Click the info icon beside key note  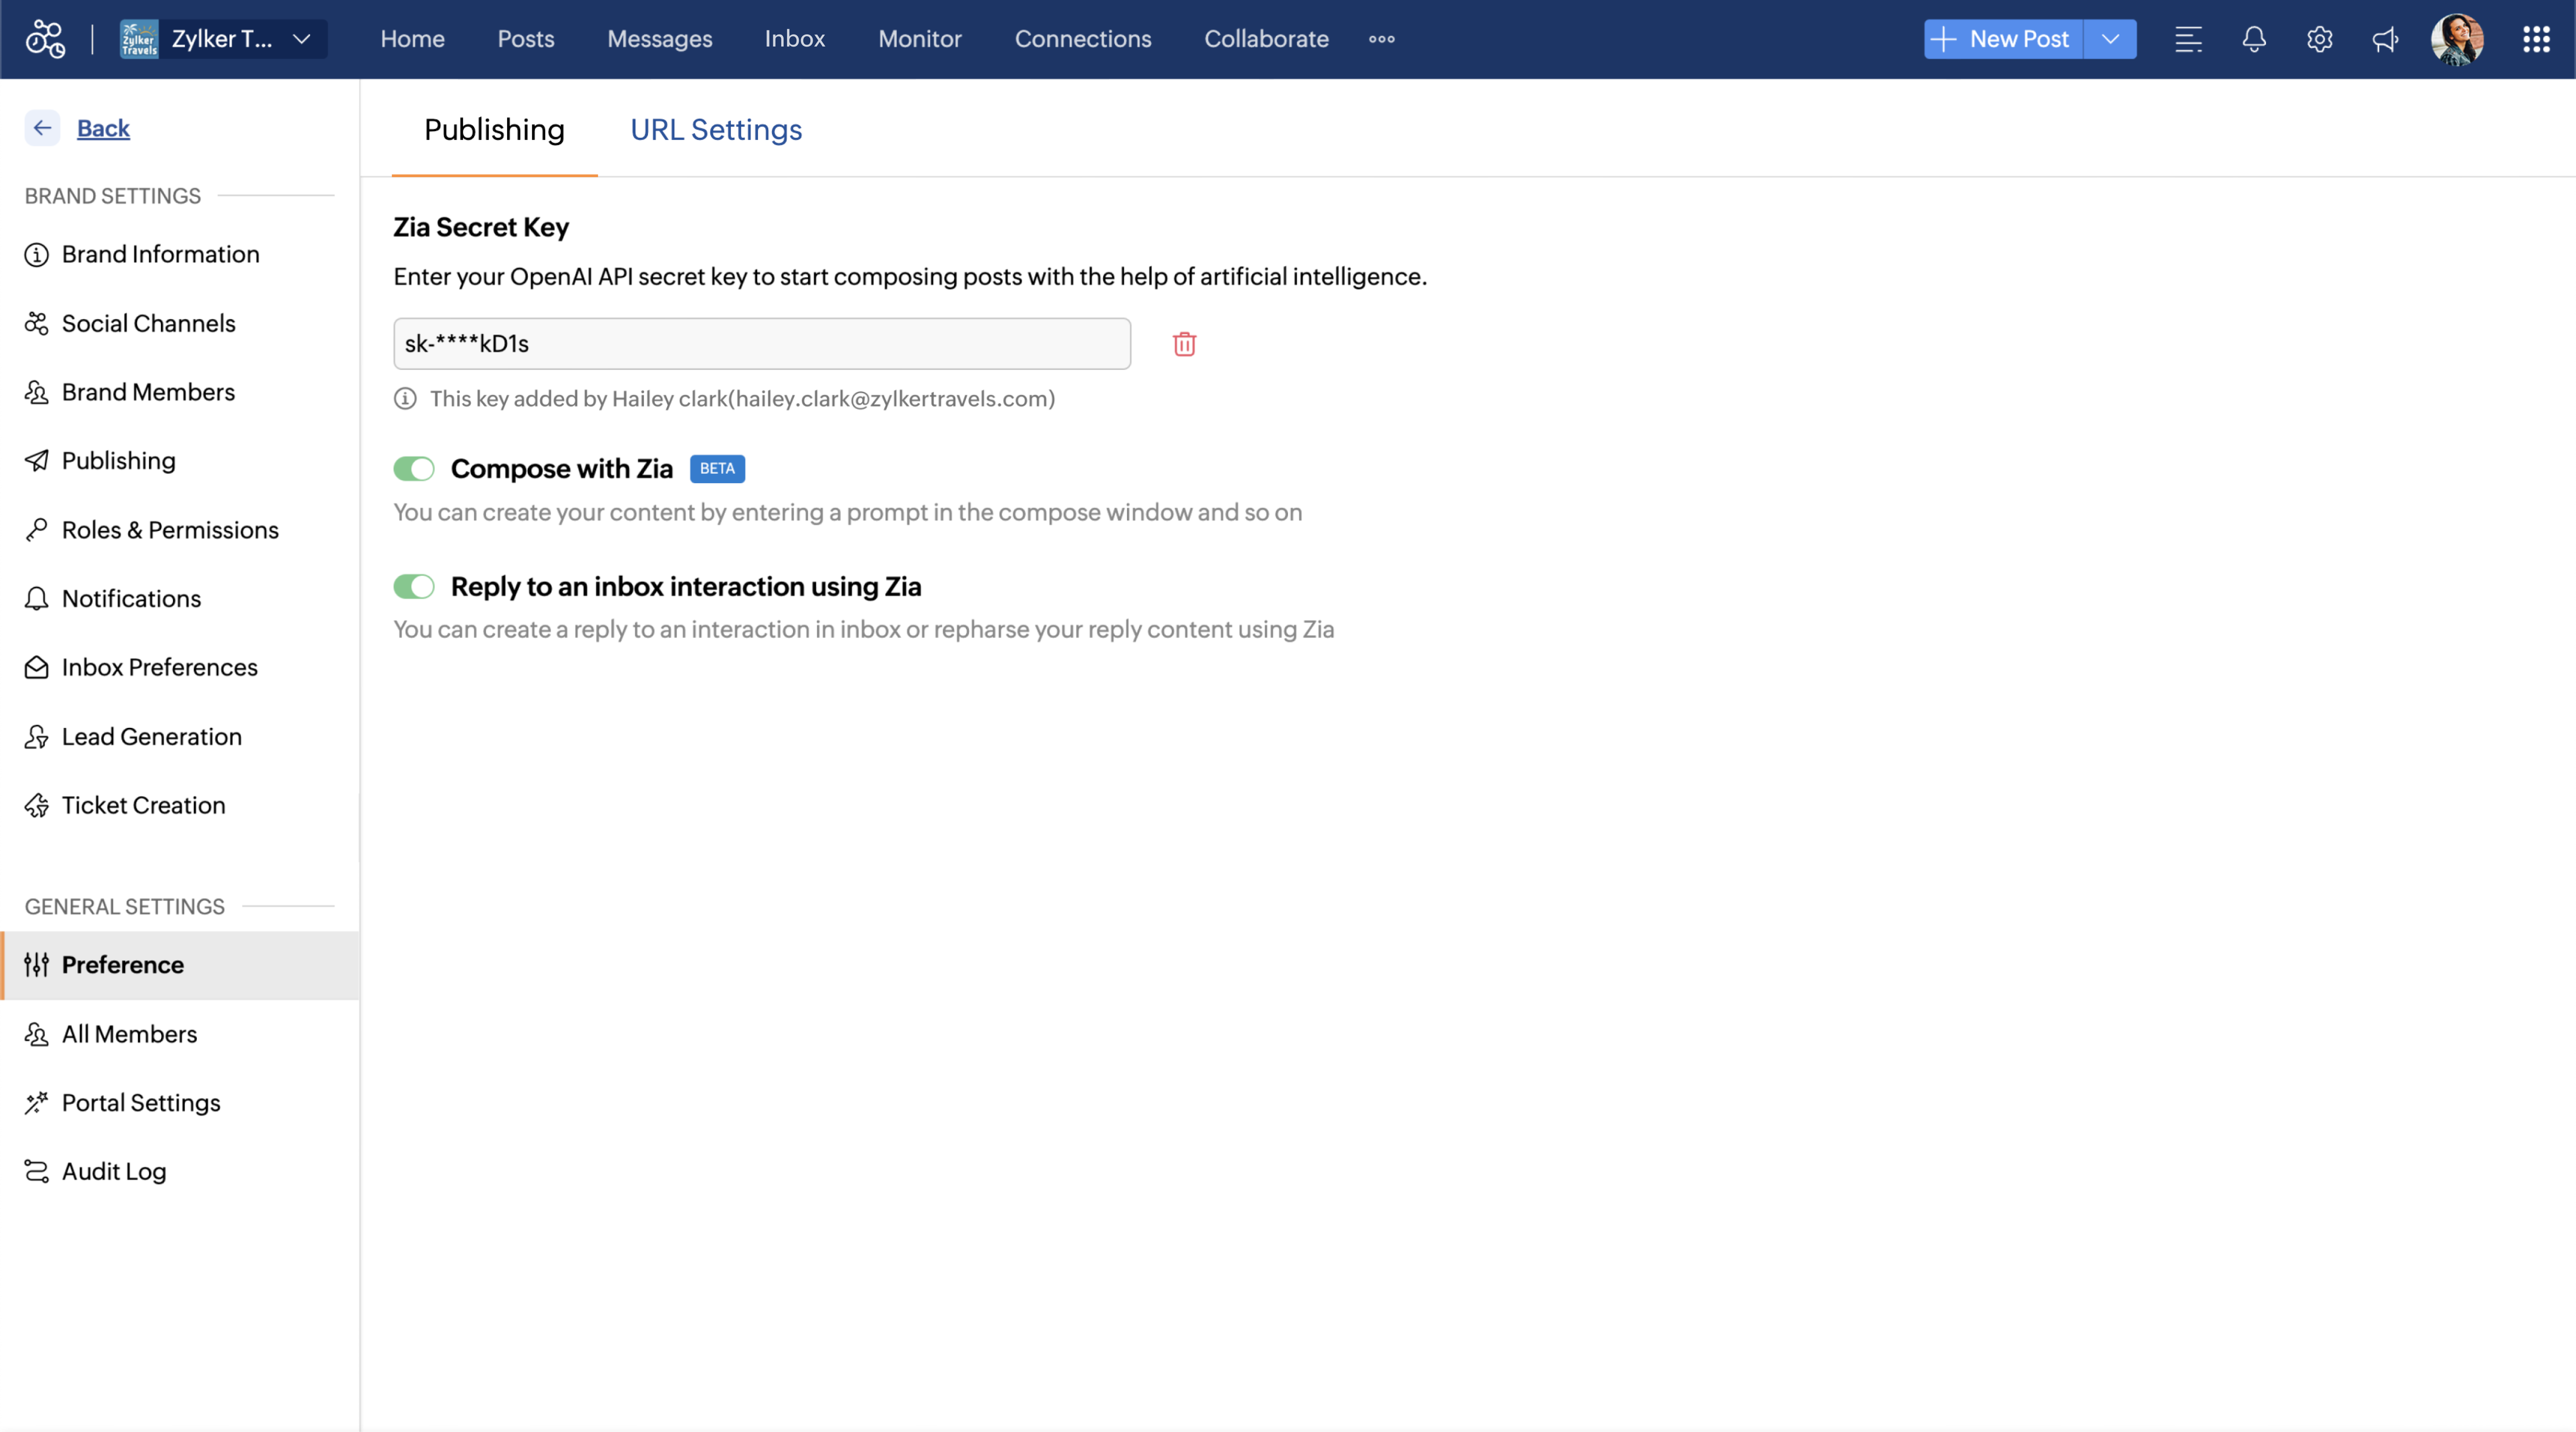click(405, 399)
